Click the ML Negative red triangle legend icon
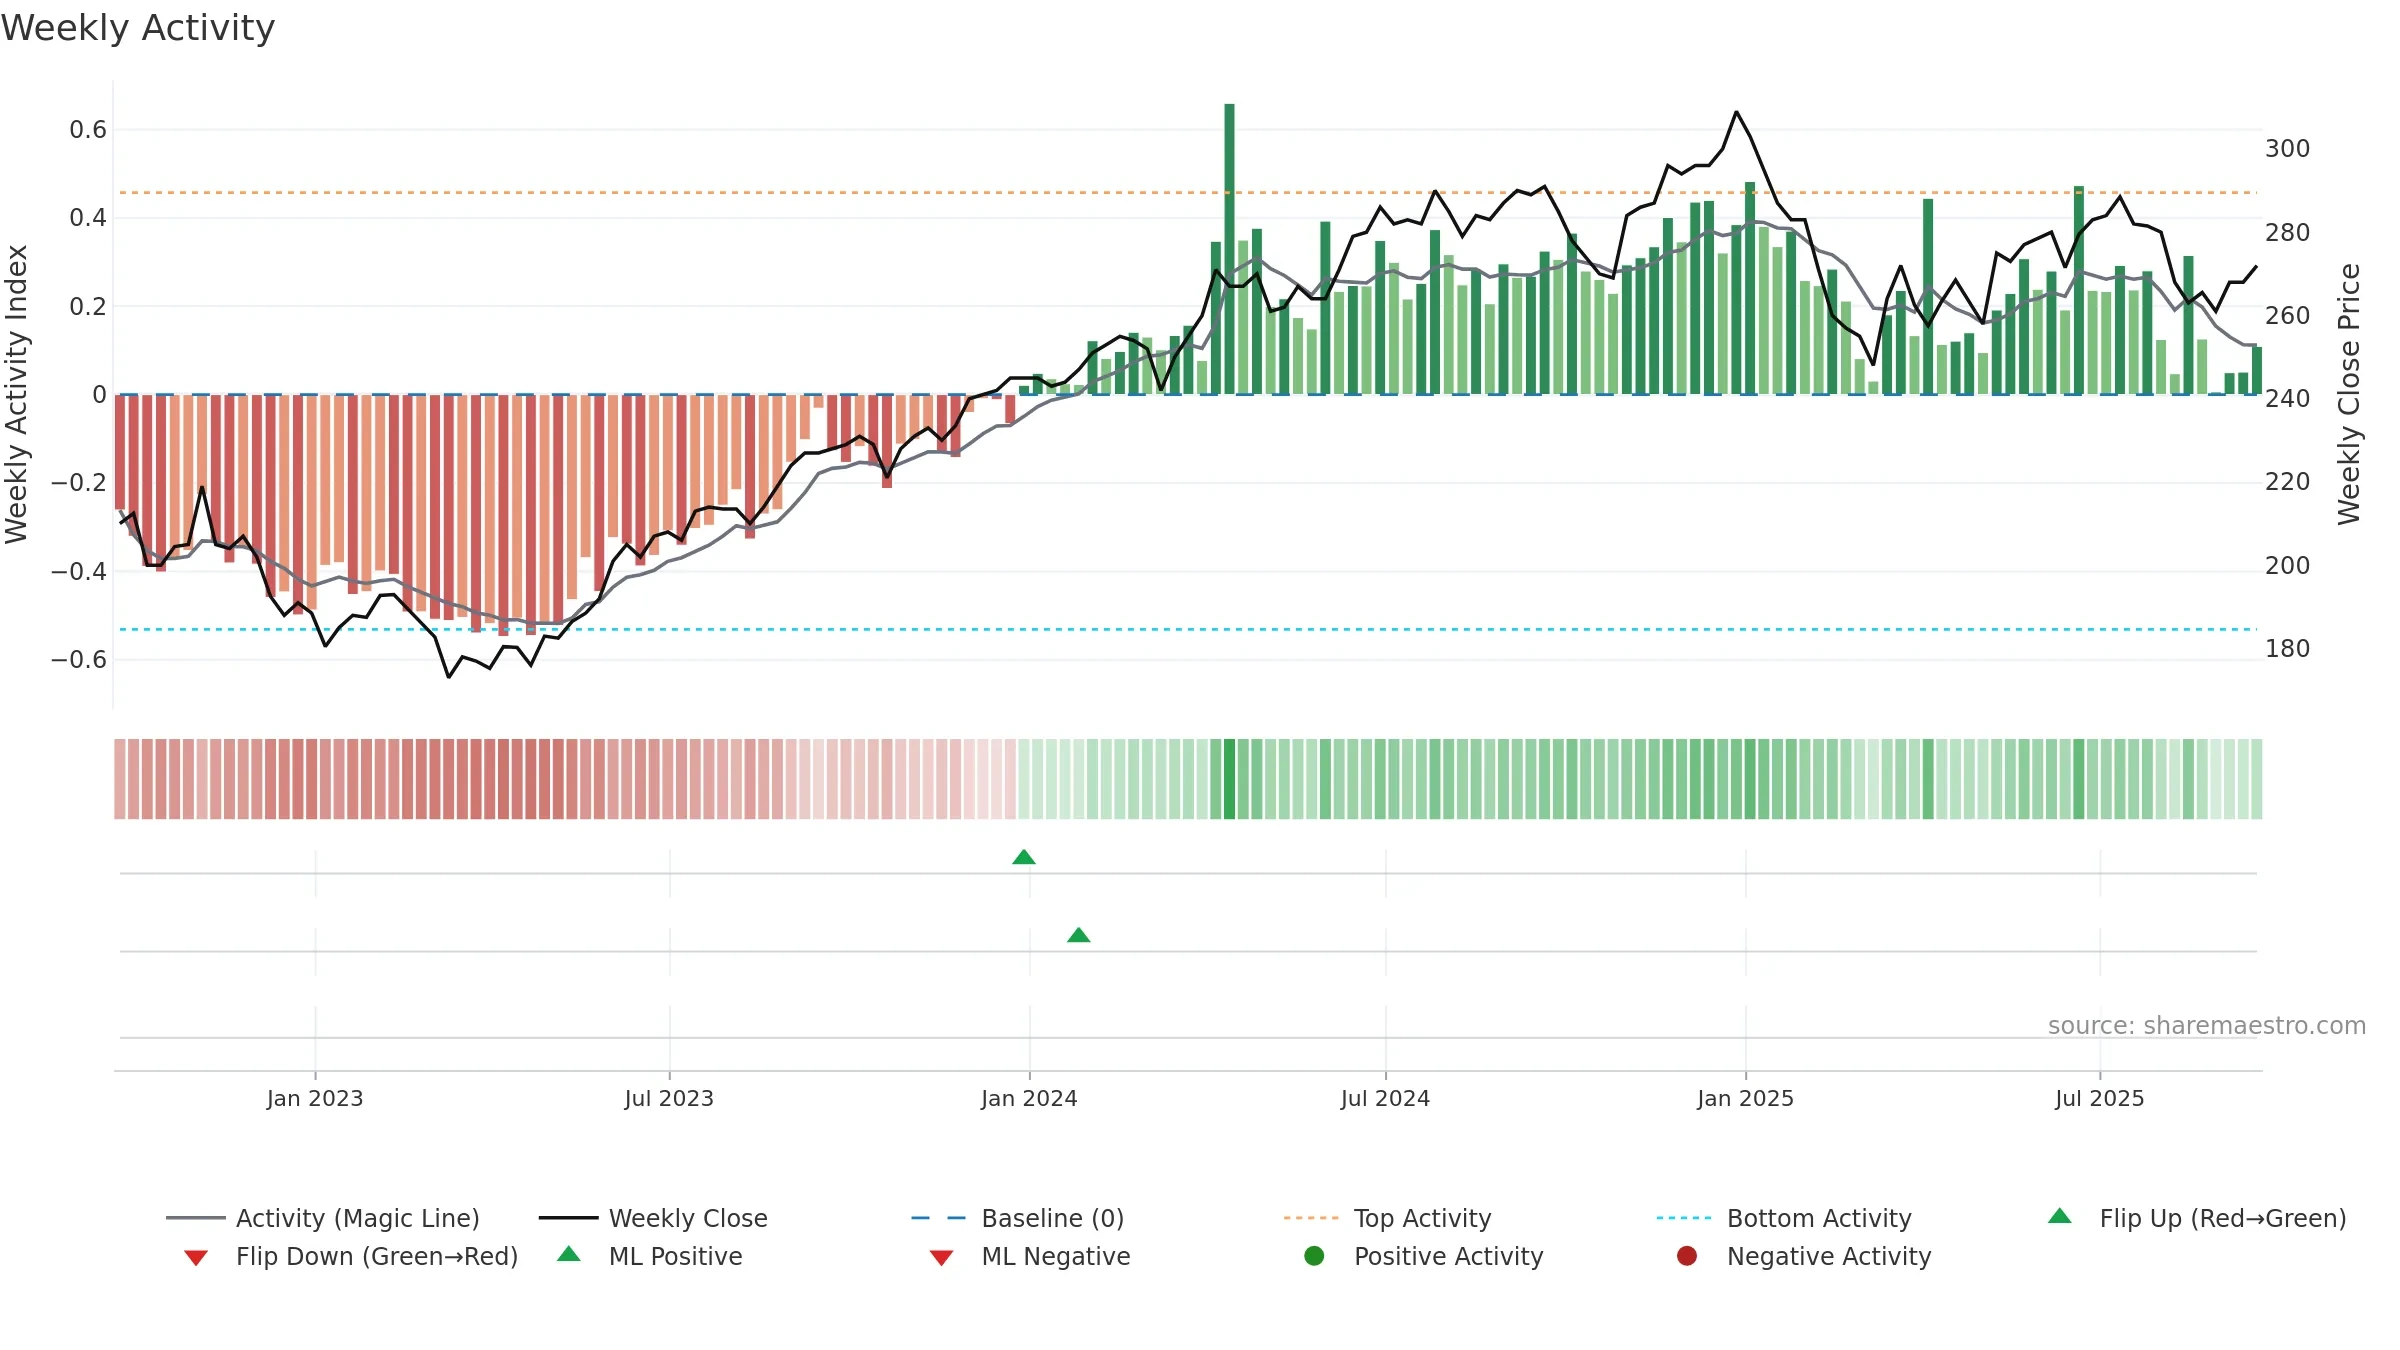Image resolution: width=2400 pixels, height=1350 pixels. click(x=941, y=1258)
